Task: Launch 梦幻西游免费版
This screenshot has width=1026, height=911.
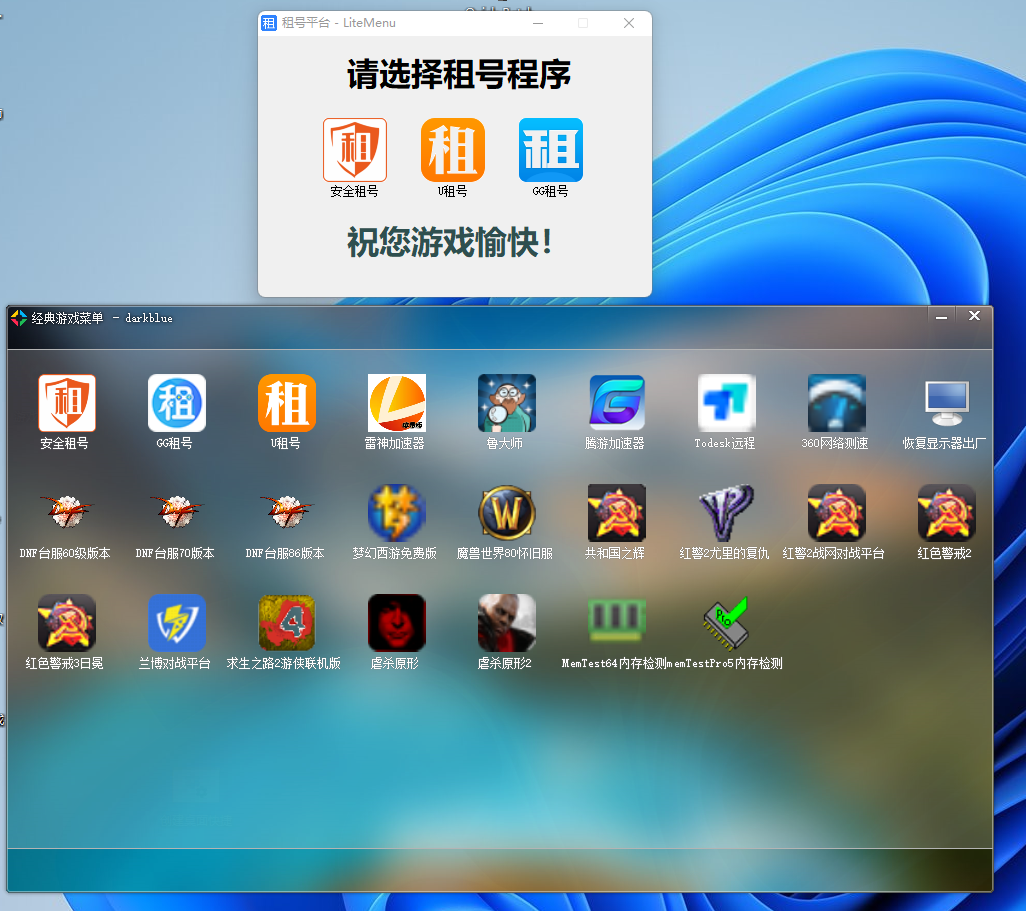Action: click(x=397, y=513)
